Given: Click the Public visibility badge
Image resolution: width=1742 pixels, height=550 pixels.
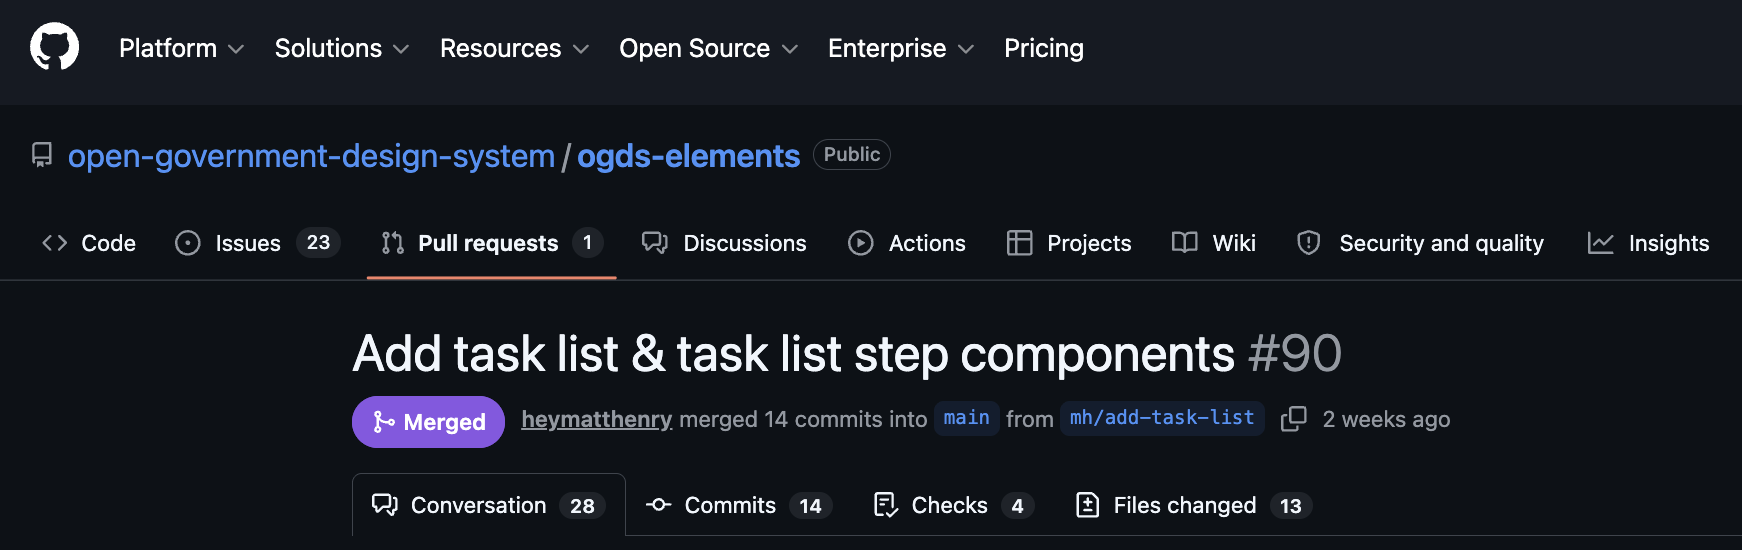Looking at the screenshot, I should point(852,154).
